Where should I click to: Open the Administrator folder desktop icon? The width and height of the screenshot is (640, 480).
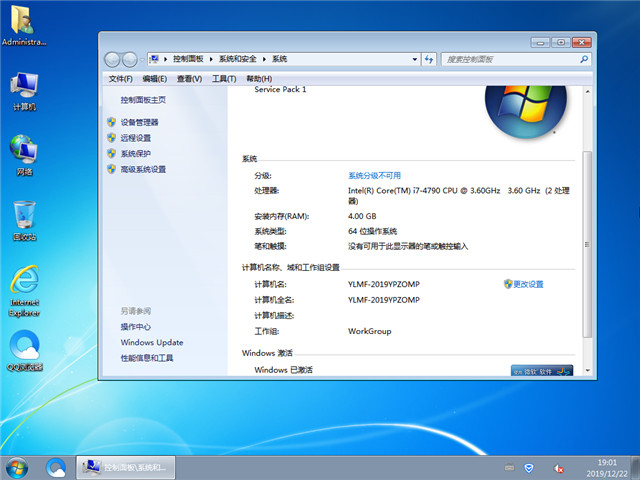(x=23, y=25)
